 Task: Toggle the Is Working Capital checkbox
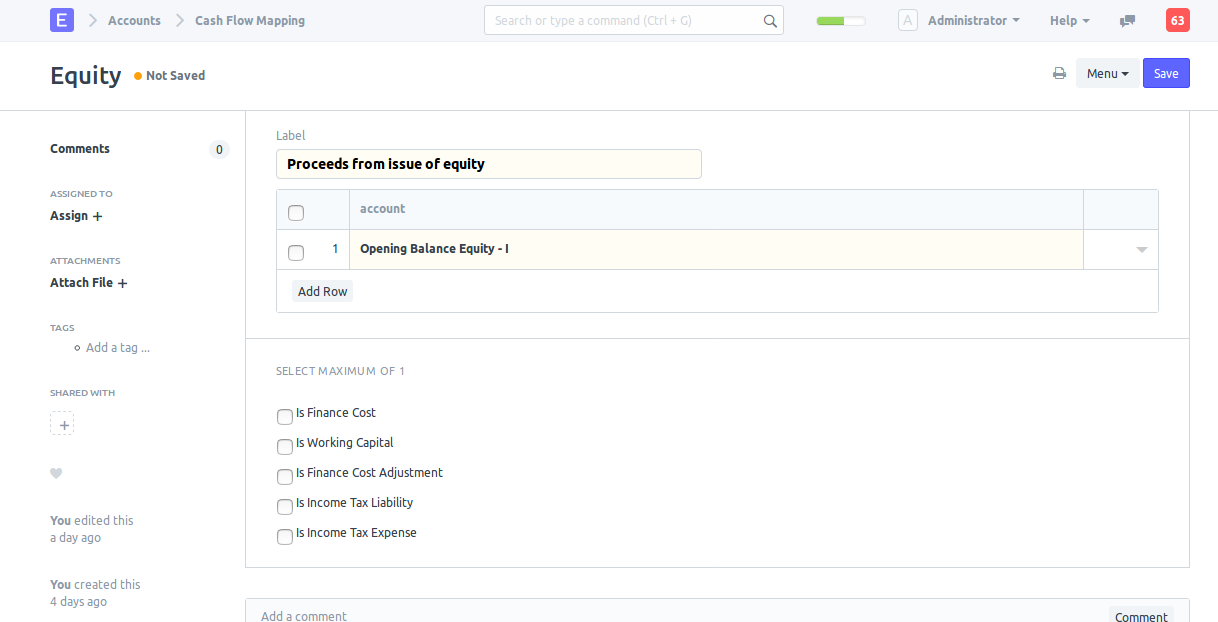pyautogui.click(x=285, y=446)
